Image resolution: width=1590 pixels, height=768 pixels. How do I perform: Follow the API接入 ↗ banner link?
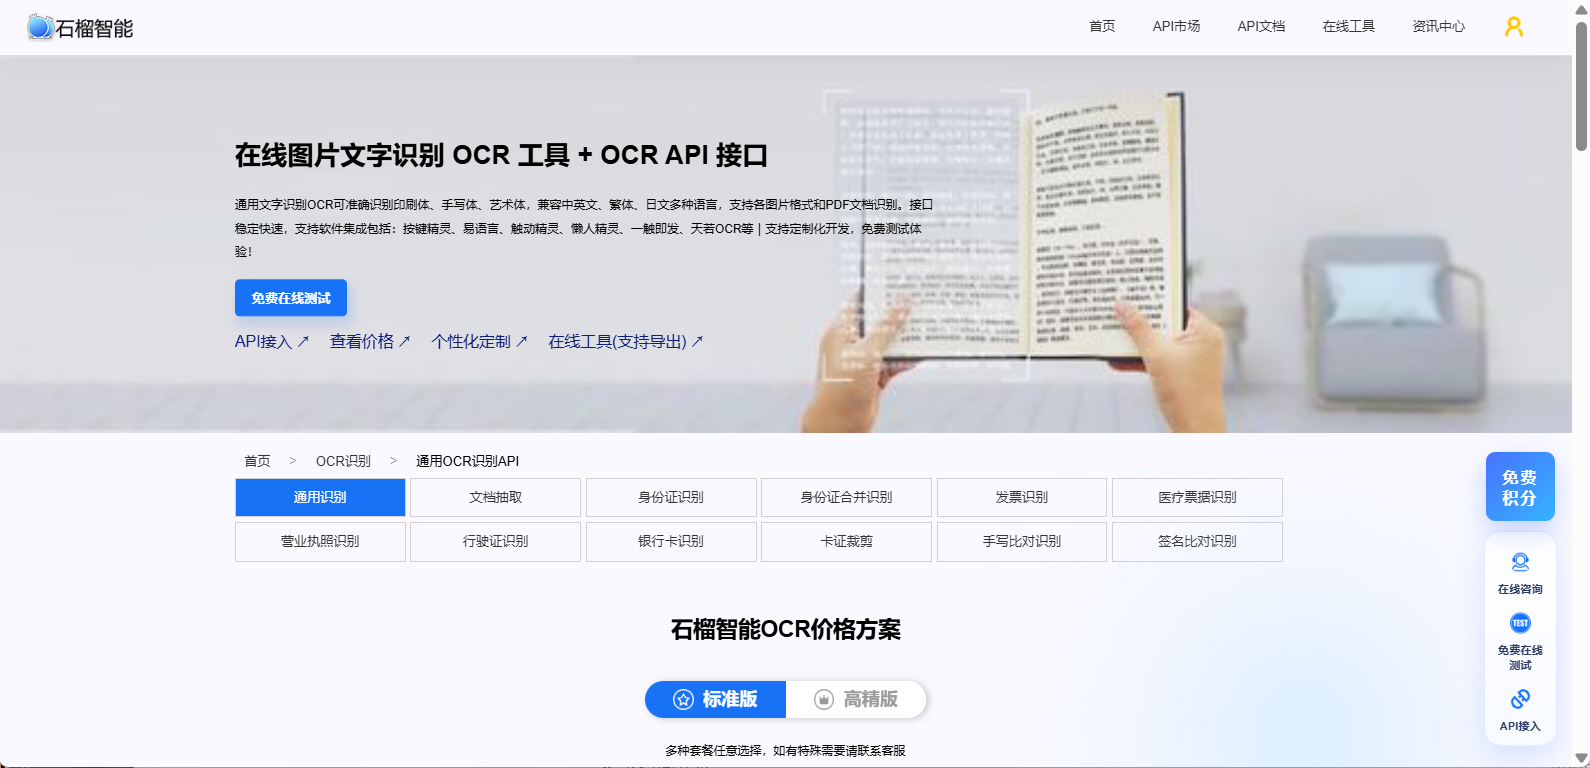pyautogui.click(x=272, y=342)
